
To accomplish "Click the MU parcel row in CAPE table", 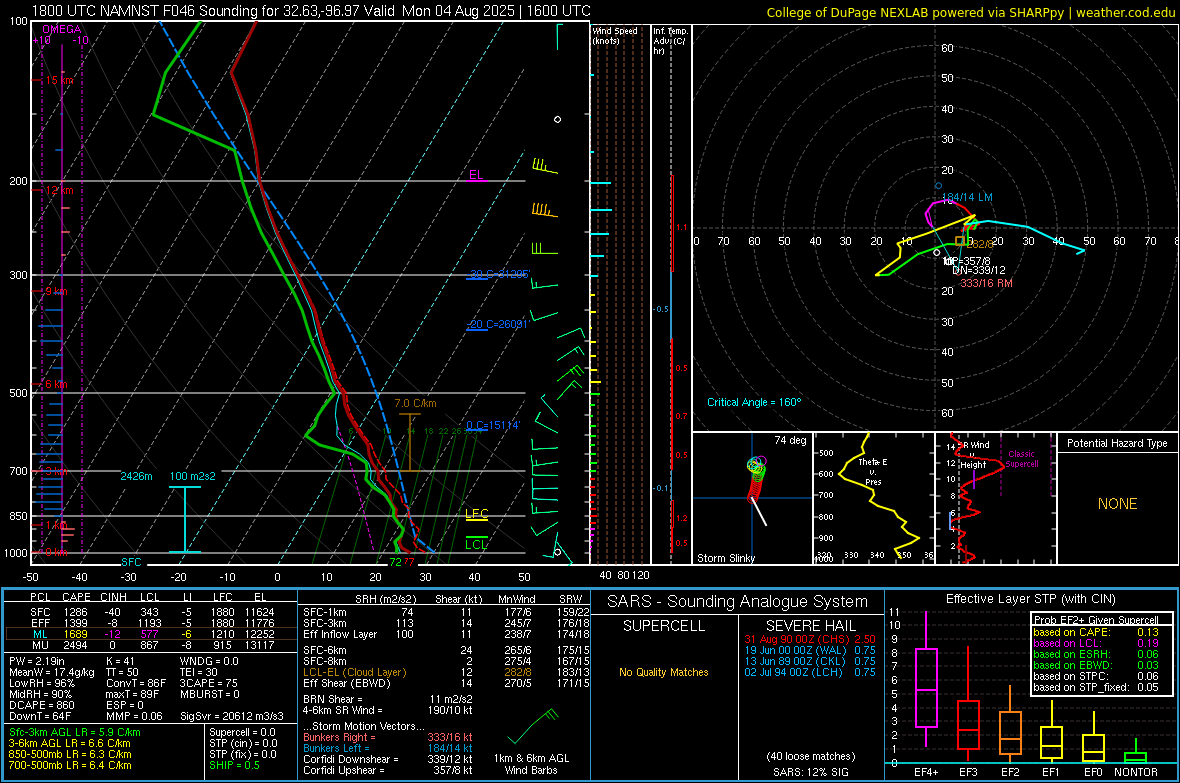I will click(x=150, y=645).
